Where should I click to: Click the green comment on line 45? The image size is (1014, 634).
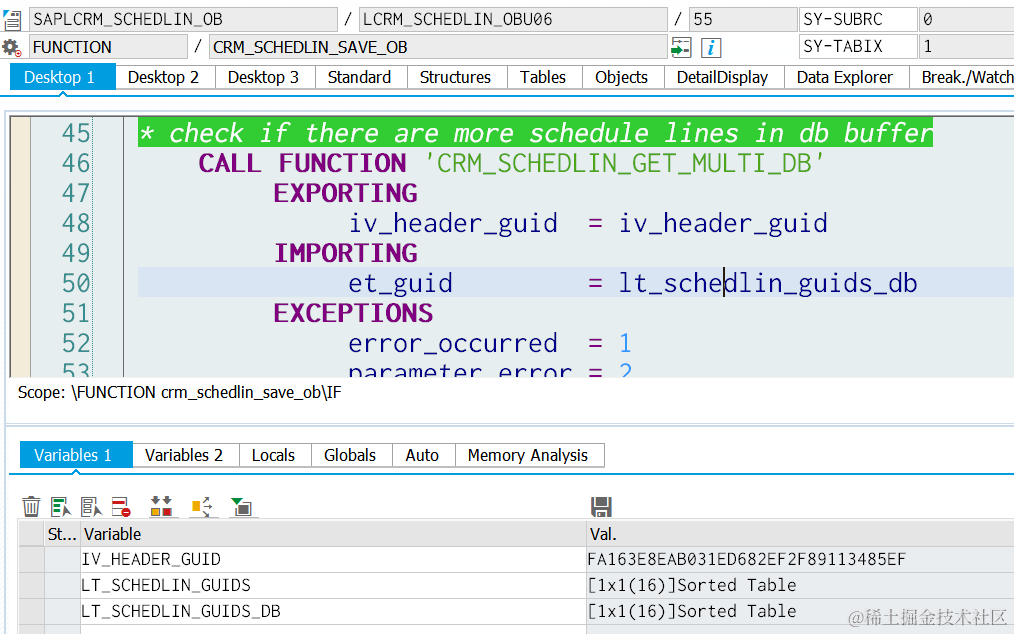pyautogui.click(x=535, y=133)
